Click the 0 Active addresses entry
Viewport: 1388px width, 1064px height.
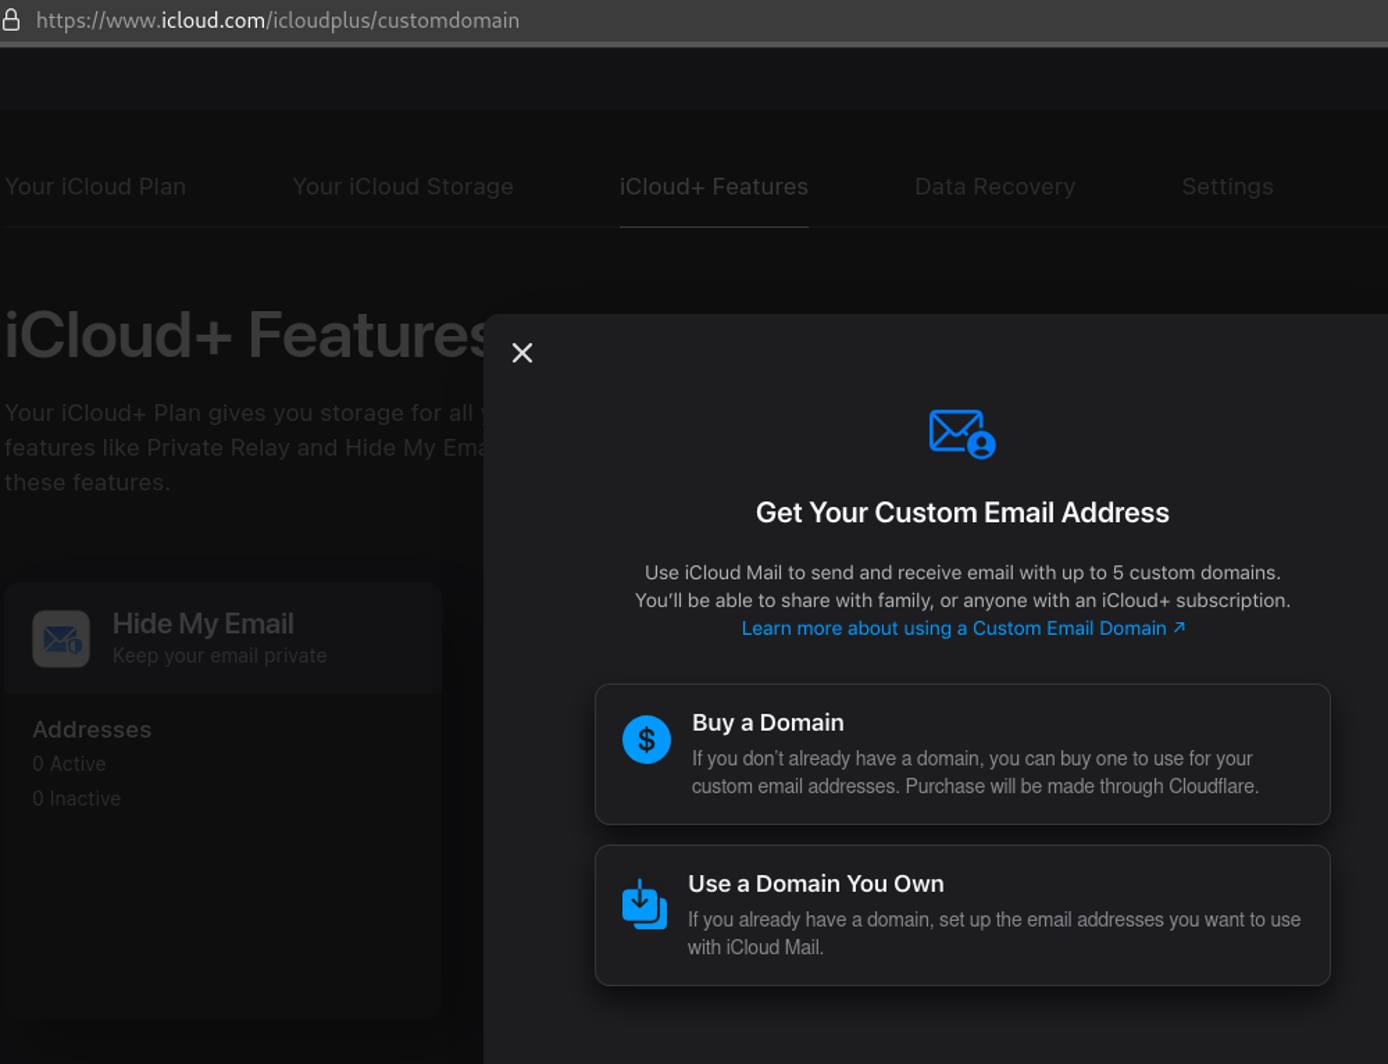click(x=69, y=763)
